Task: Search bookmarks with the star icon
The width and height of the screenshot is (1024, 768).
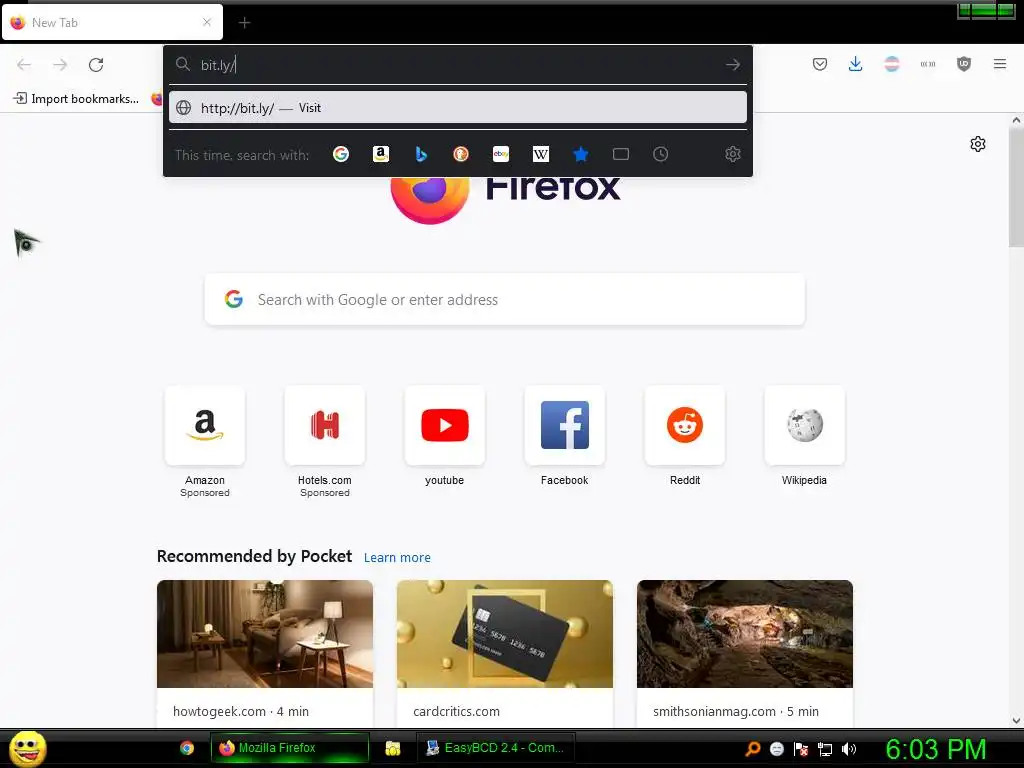Action: point(581,154)
